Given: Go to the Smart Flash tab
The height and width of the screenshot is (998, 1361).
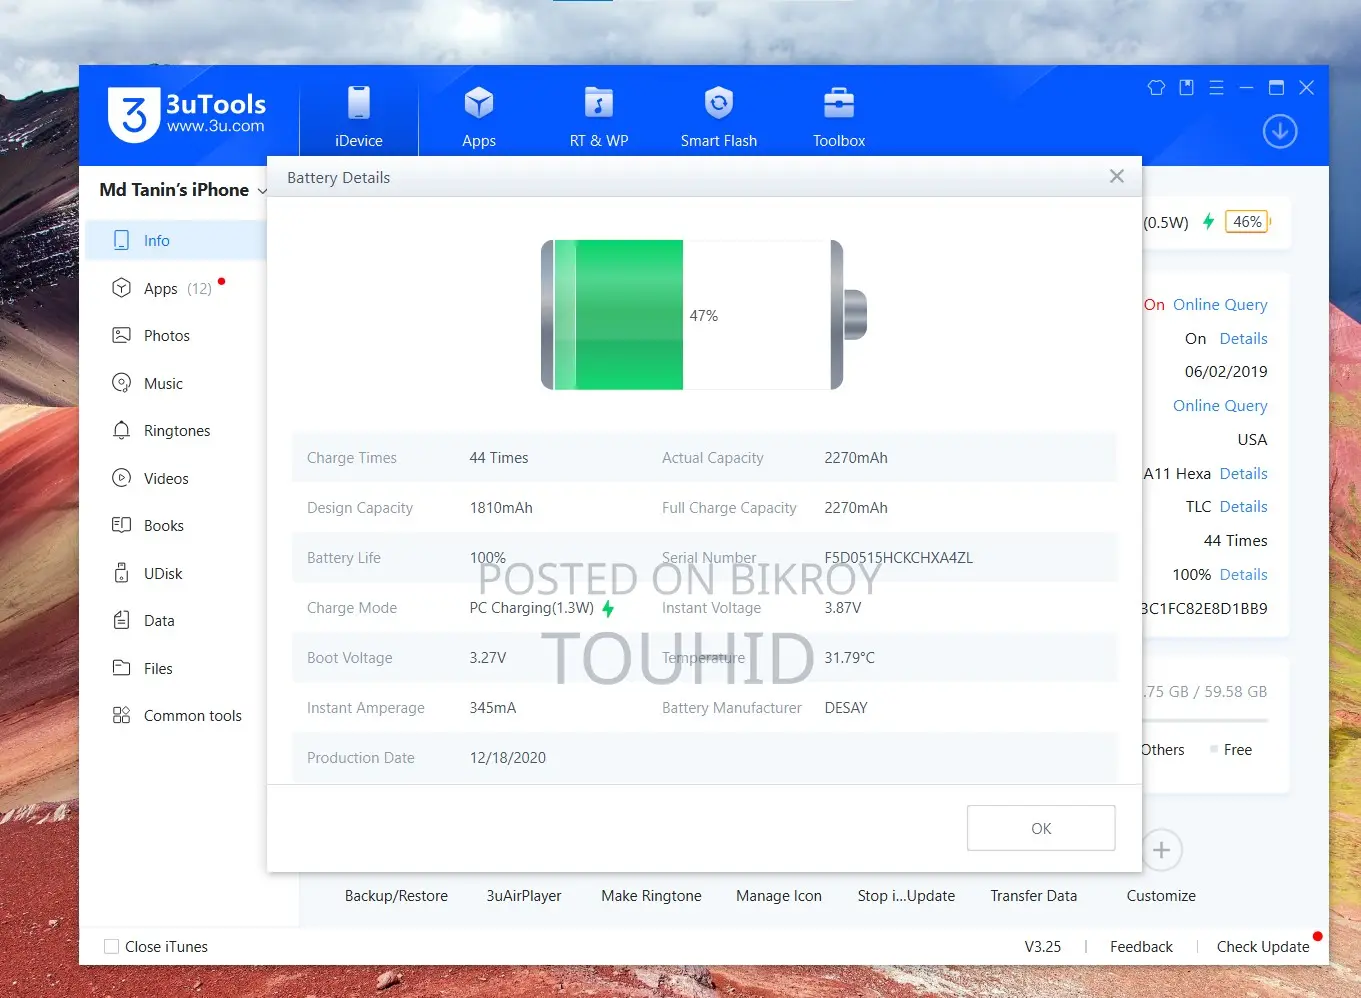Looking at the screenshot, I should (x=719, y=117).
